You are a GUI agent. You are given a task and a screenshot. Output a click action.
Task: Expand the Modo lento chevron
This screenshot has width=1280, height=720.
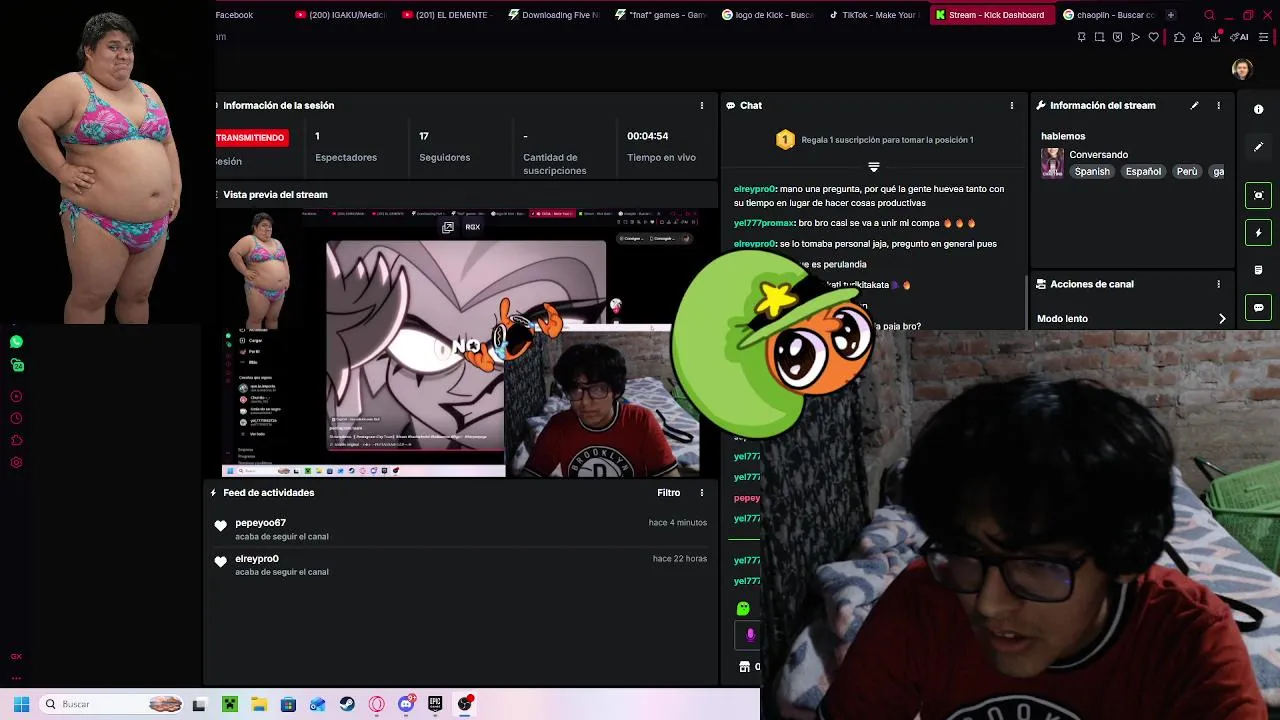[1222, 318]
